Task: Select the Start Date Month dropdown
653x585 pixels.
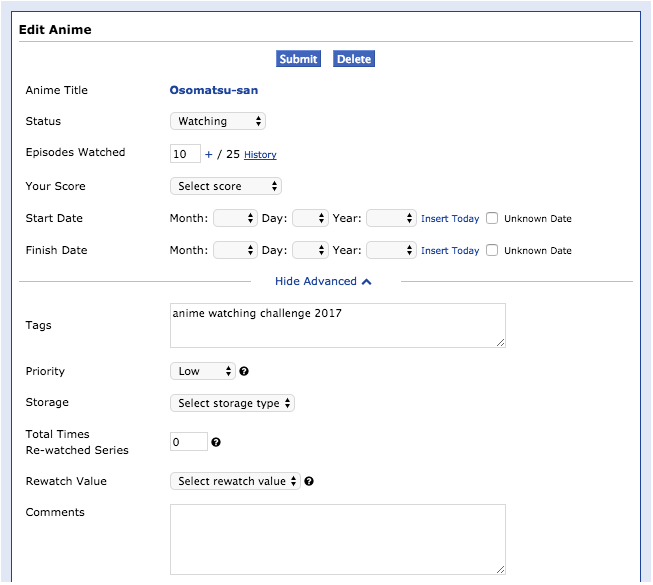Action: 236,218
